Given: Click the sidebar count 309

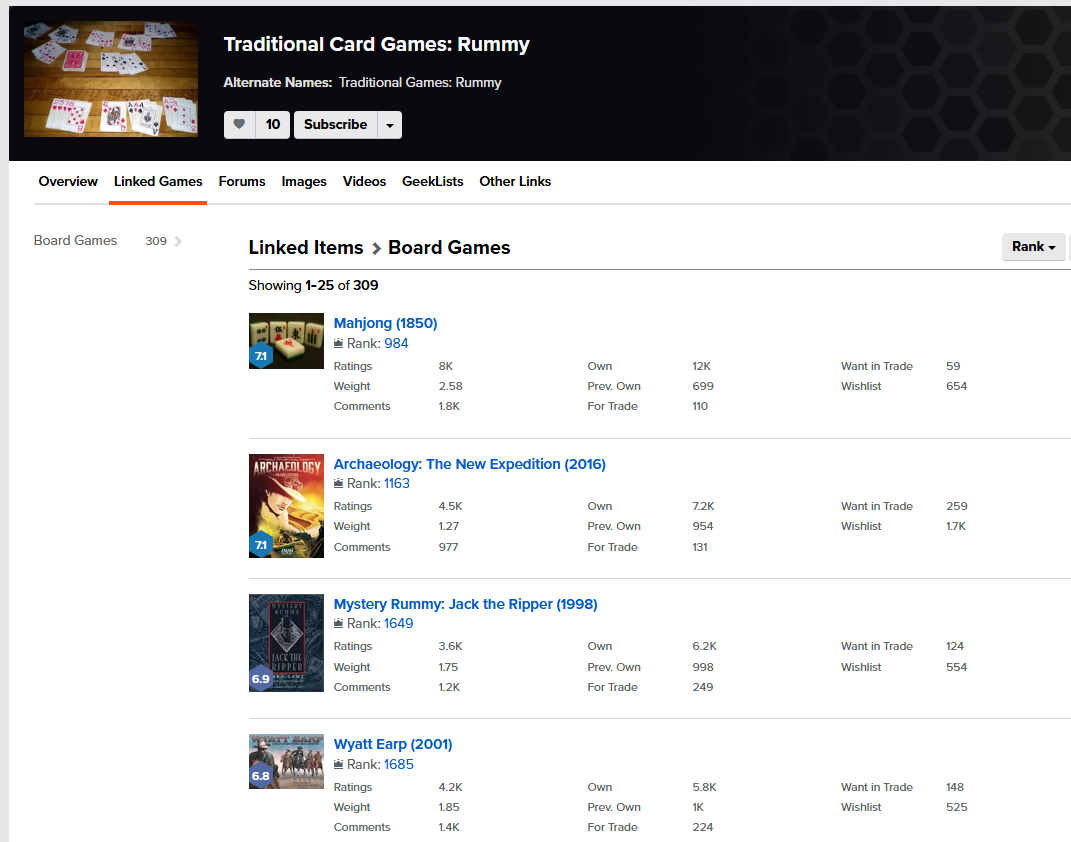Looking at the screenshot, I should point(156,241).
